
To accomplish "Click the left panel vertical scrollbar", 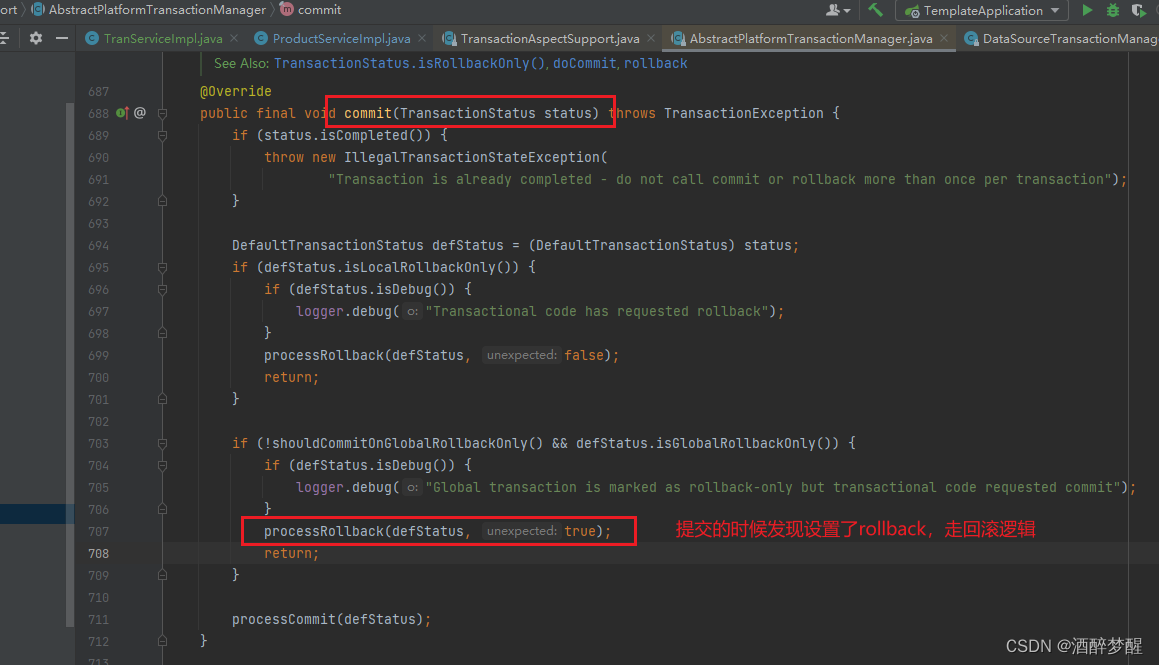I will click(70, 365).
